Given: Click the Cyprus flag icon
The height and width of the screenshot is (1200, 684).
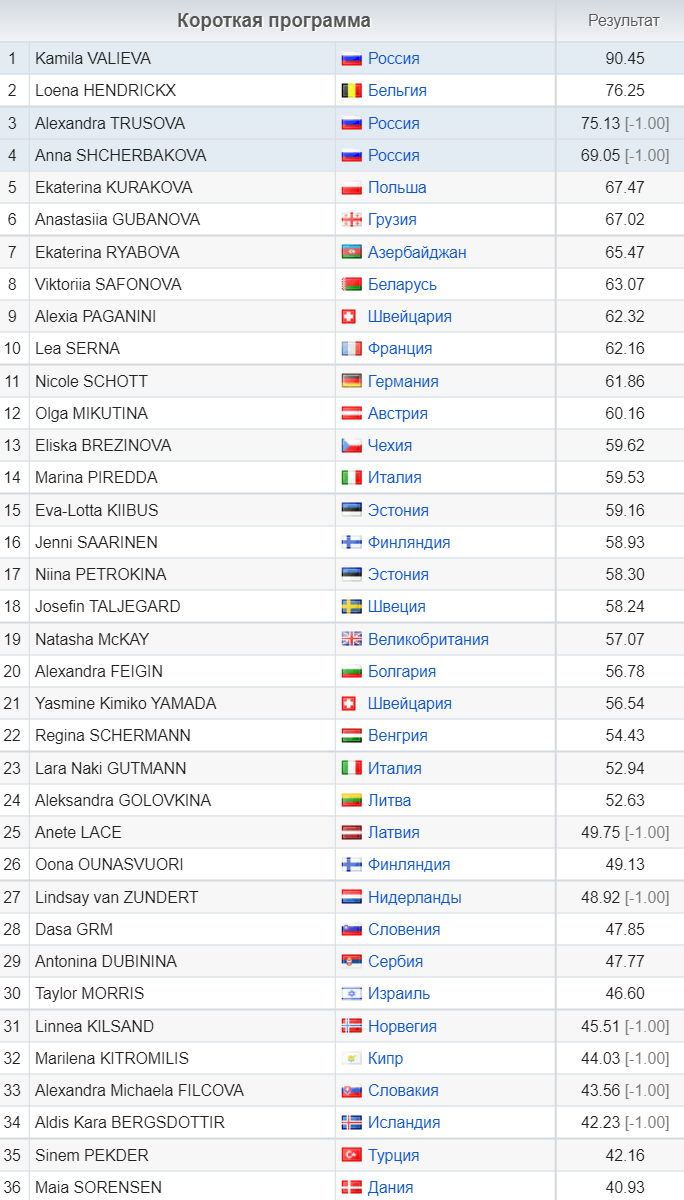Looking at the screenshot, I should pyautogui.click(x=351, y=1058).
